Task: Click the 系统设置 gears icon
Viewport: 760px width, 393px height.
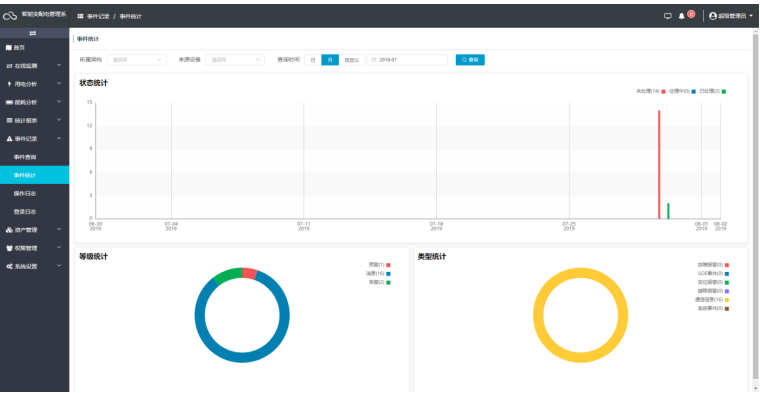Action: pos(9,266)
